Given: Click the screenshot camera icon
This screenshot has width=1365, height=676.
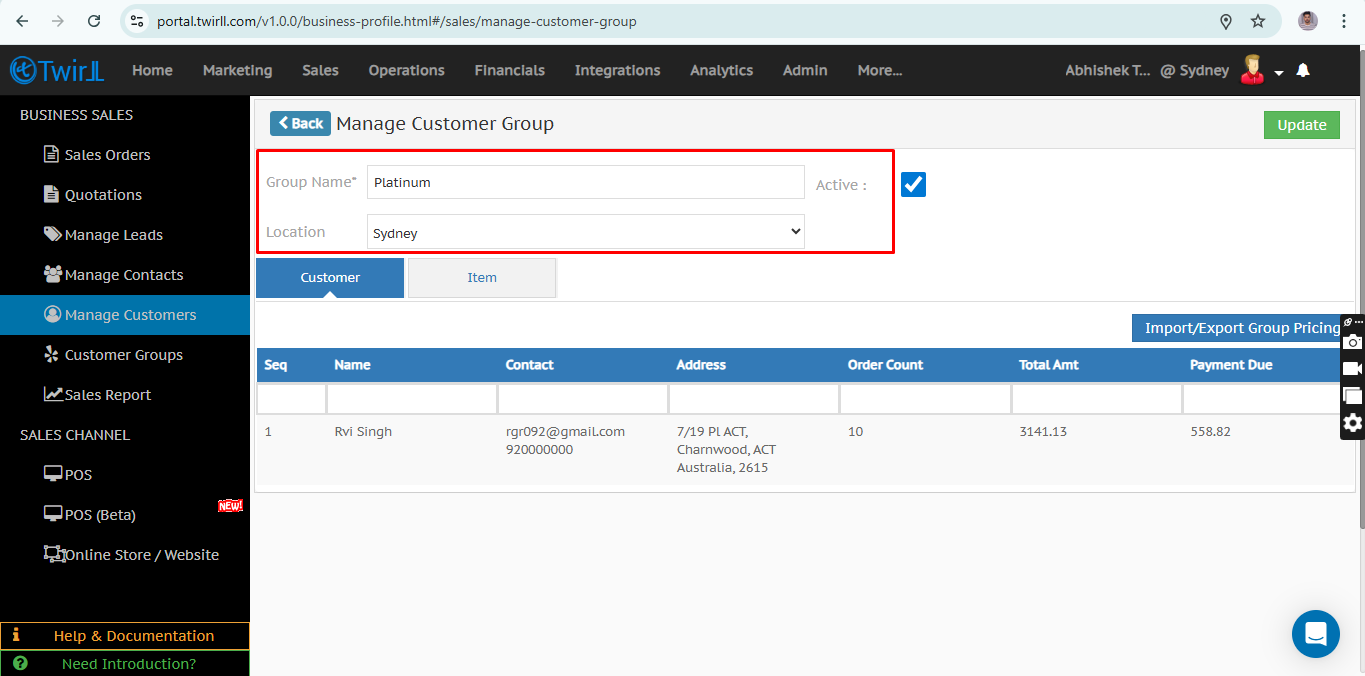Looking at the screenshot, I should point(1353,342).
